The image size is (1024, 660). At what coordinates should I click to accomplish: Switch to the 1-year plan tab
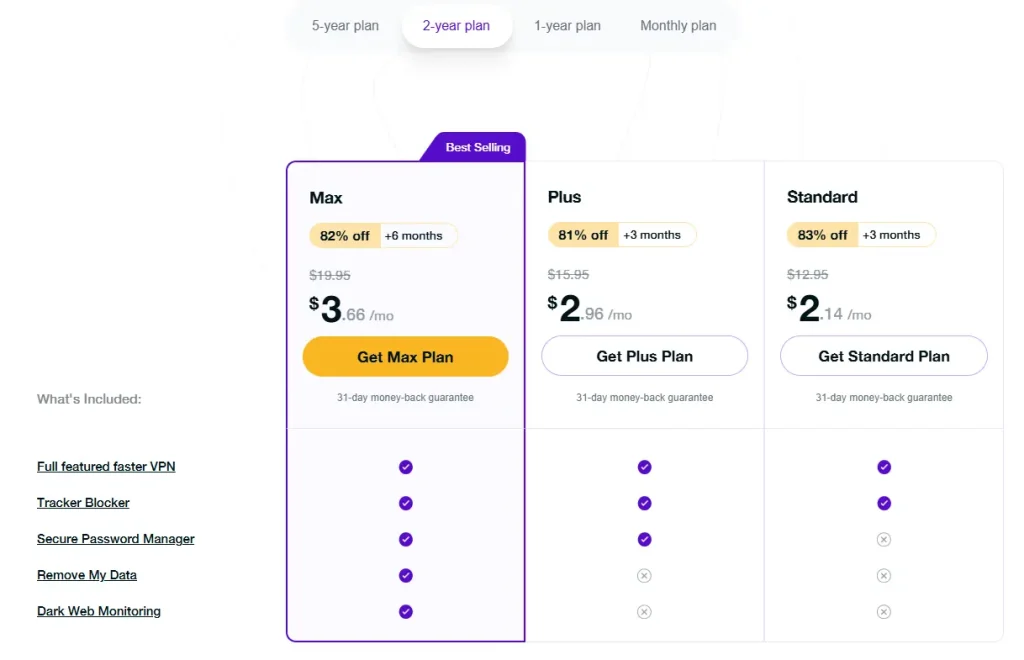(567, 26)
